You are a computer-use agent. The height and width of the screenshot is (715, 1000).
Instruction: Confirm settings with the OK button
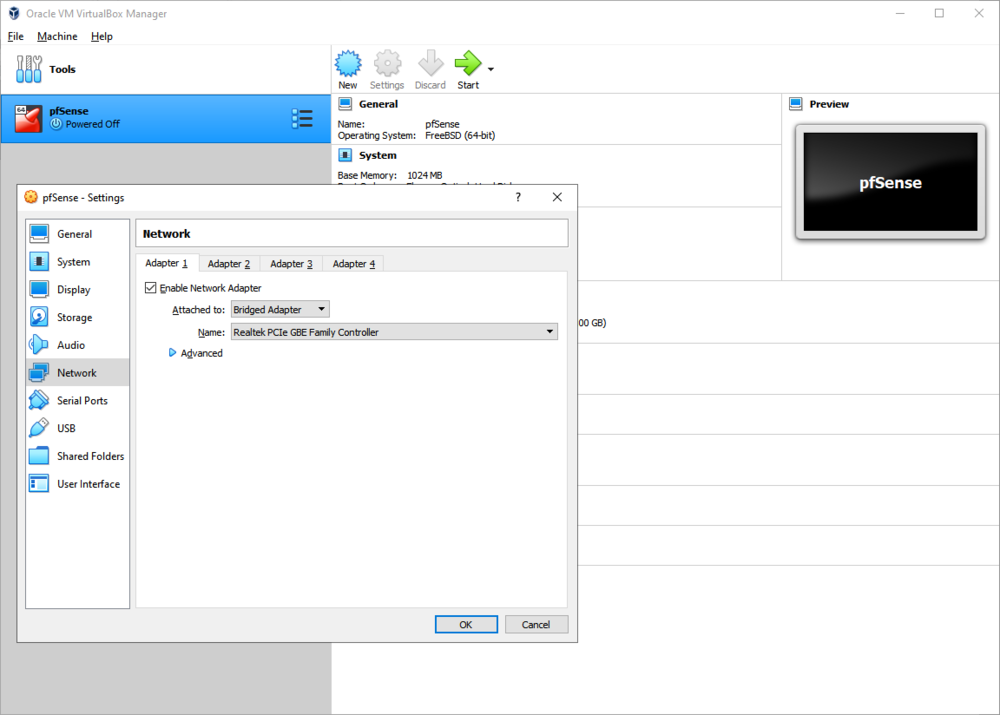(x=466, y=623)
